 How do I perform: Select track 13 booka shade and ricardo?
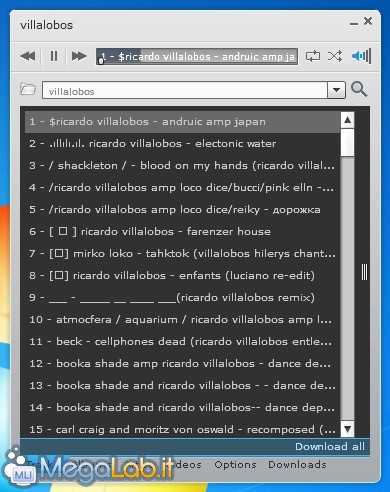[182, 386]
